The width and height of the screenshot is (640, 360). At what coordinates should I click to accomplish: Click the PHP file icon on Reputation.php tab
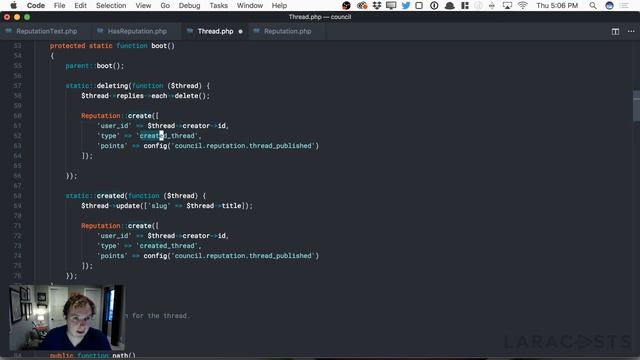(x=256, y=31)
